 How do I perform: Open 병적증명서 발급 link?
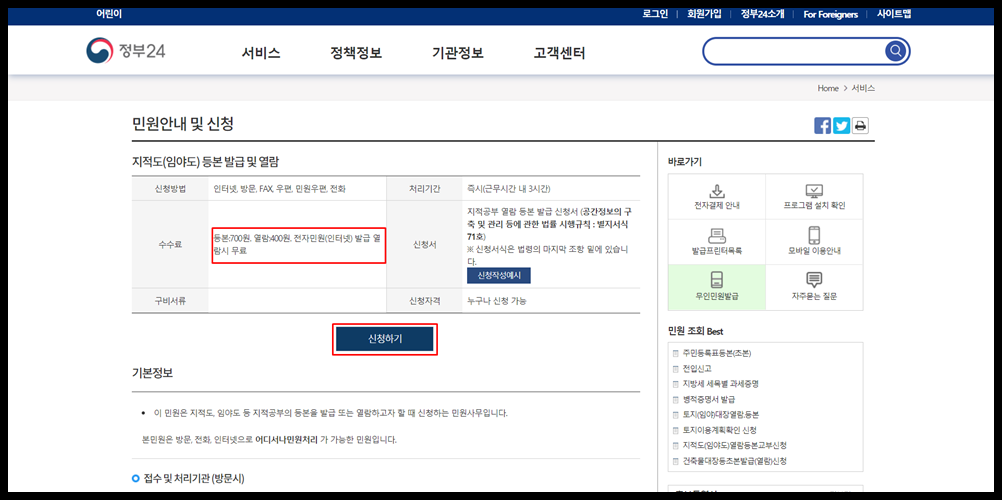[x=708, y=399]
